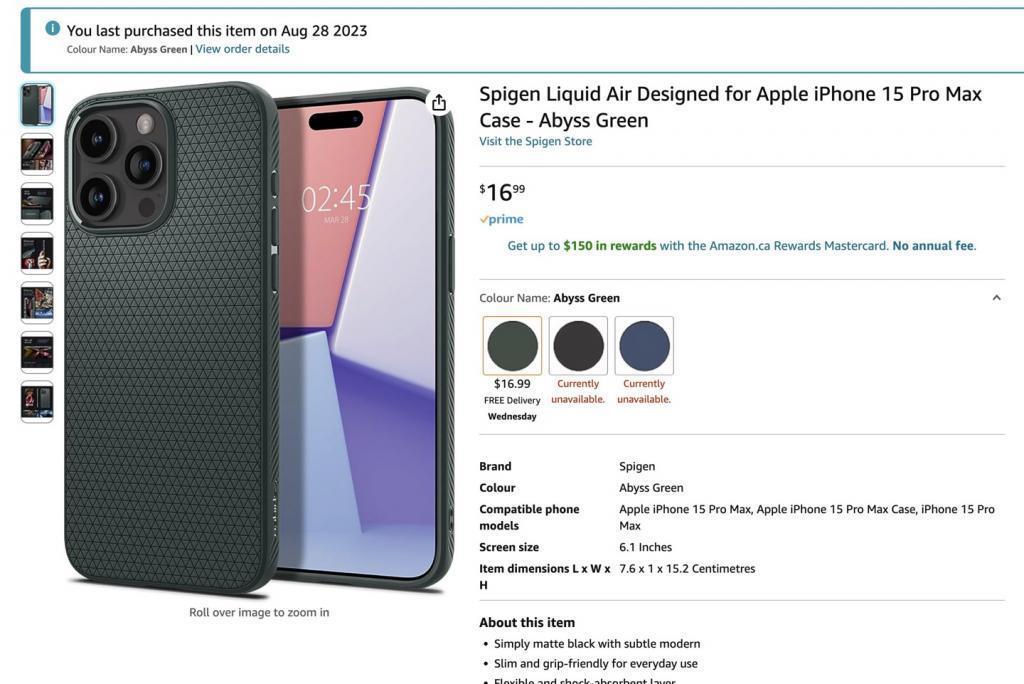Image resolution: width=1024 pixels, height=684 pixels.
Task: Select the unavailable dark grey colour swatch
Action: [x=578, y=347]
